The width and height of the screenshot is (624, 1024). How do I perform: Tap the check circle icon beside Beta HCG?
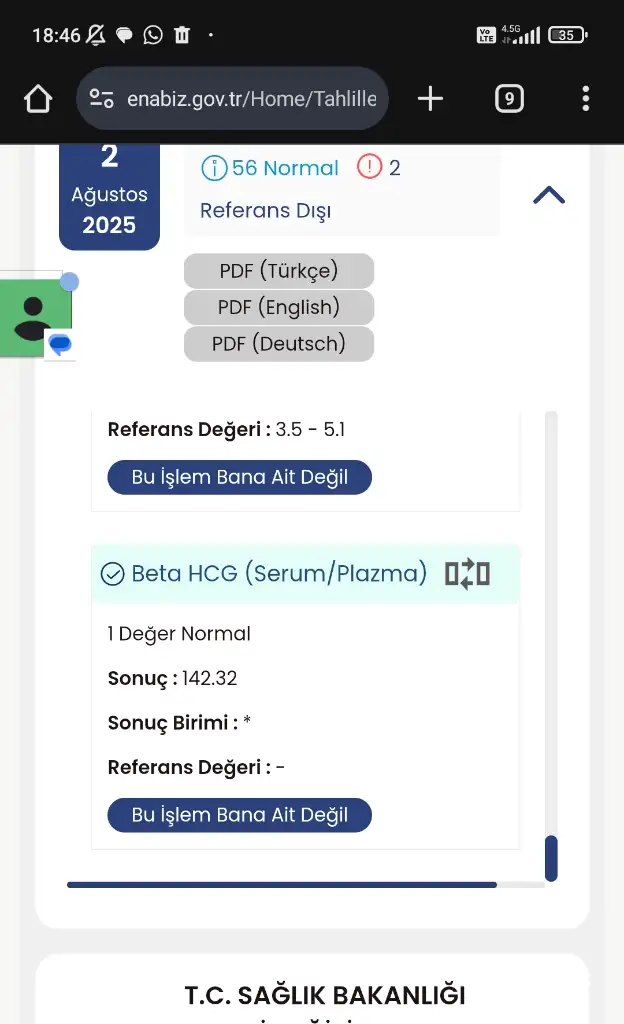(x=113, y=574)
